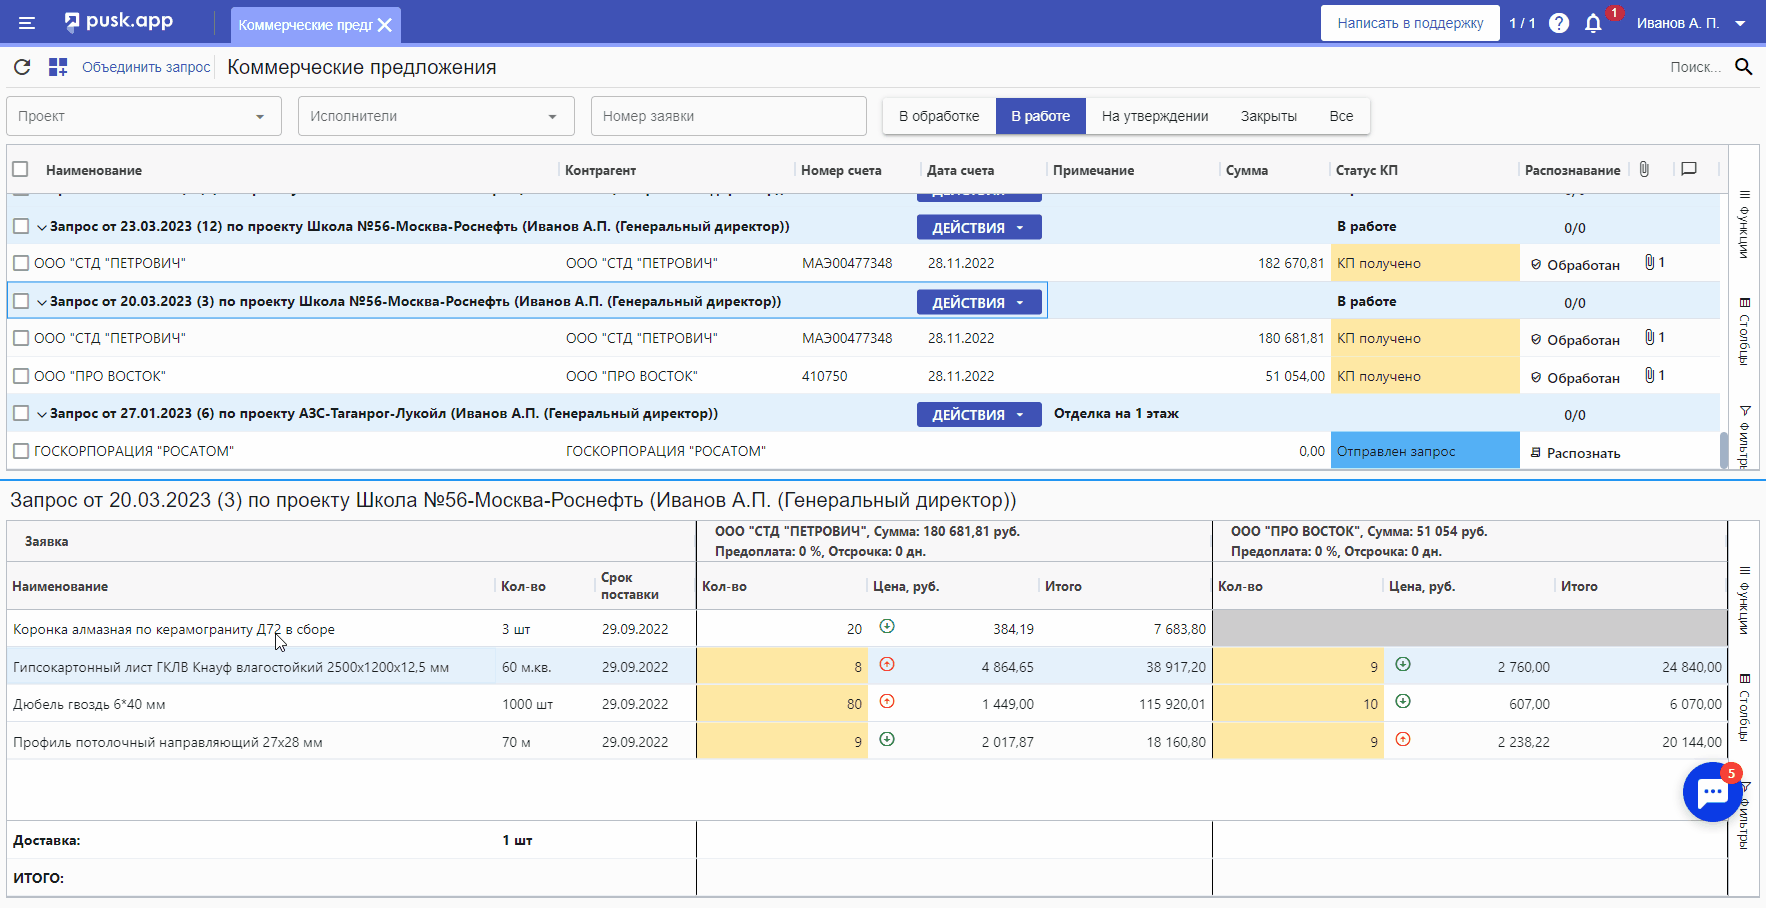Select the В работе tab
The height and width of the screenshot is (908, 1766).
[x=1040, y=116]
